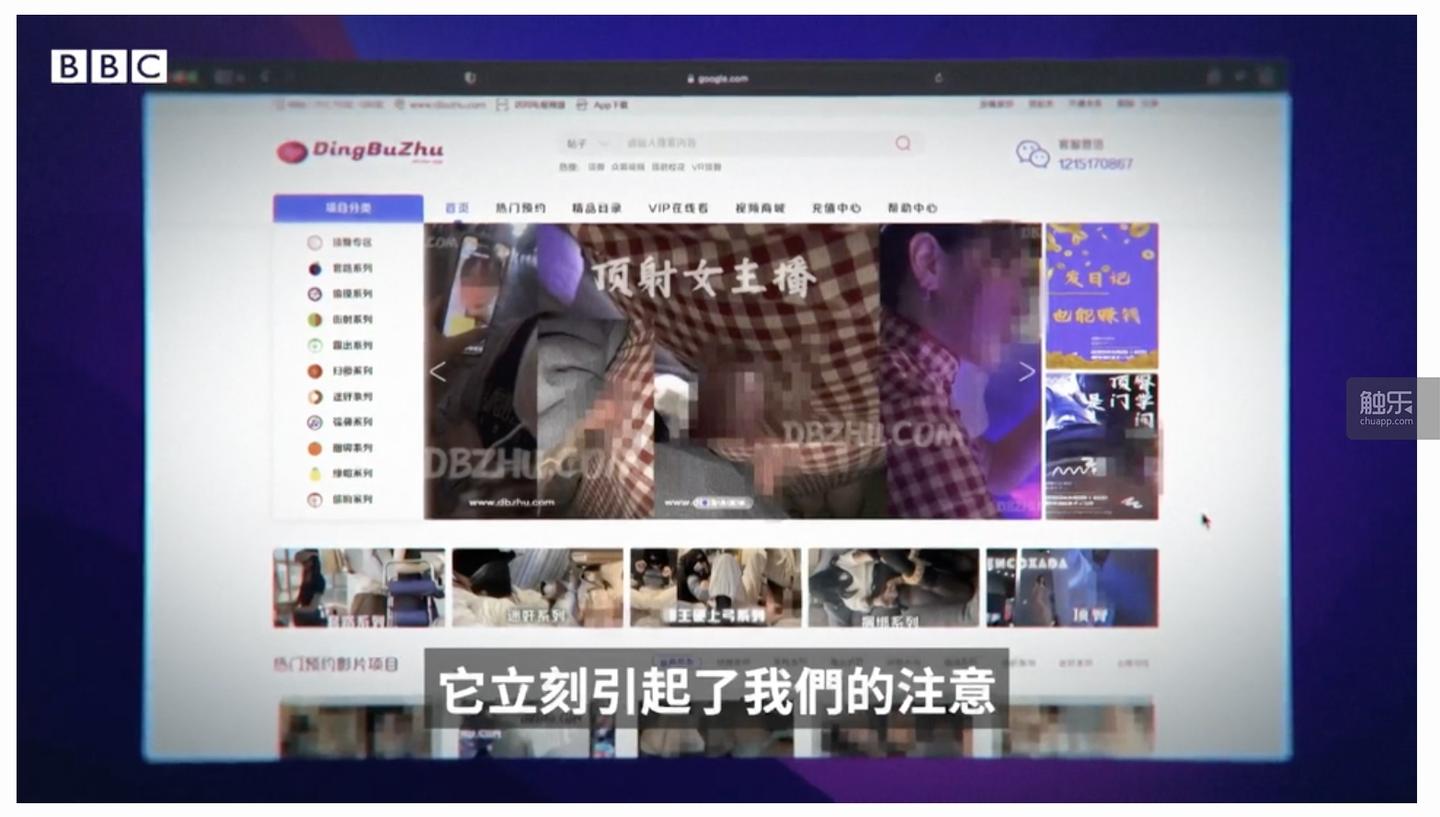Open the search type dropdown in search bar
The image size is (1440, 817).
click(x=587, y=144)
